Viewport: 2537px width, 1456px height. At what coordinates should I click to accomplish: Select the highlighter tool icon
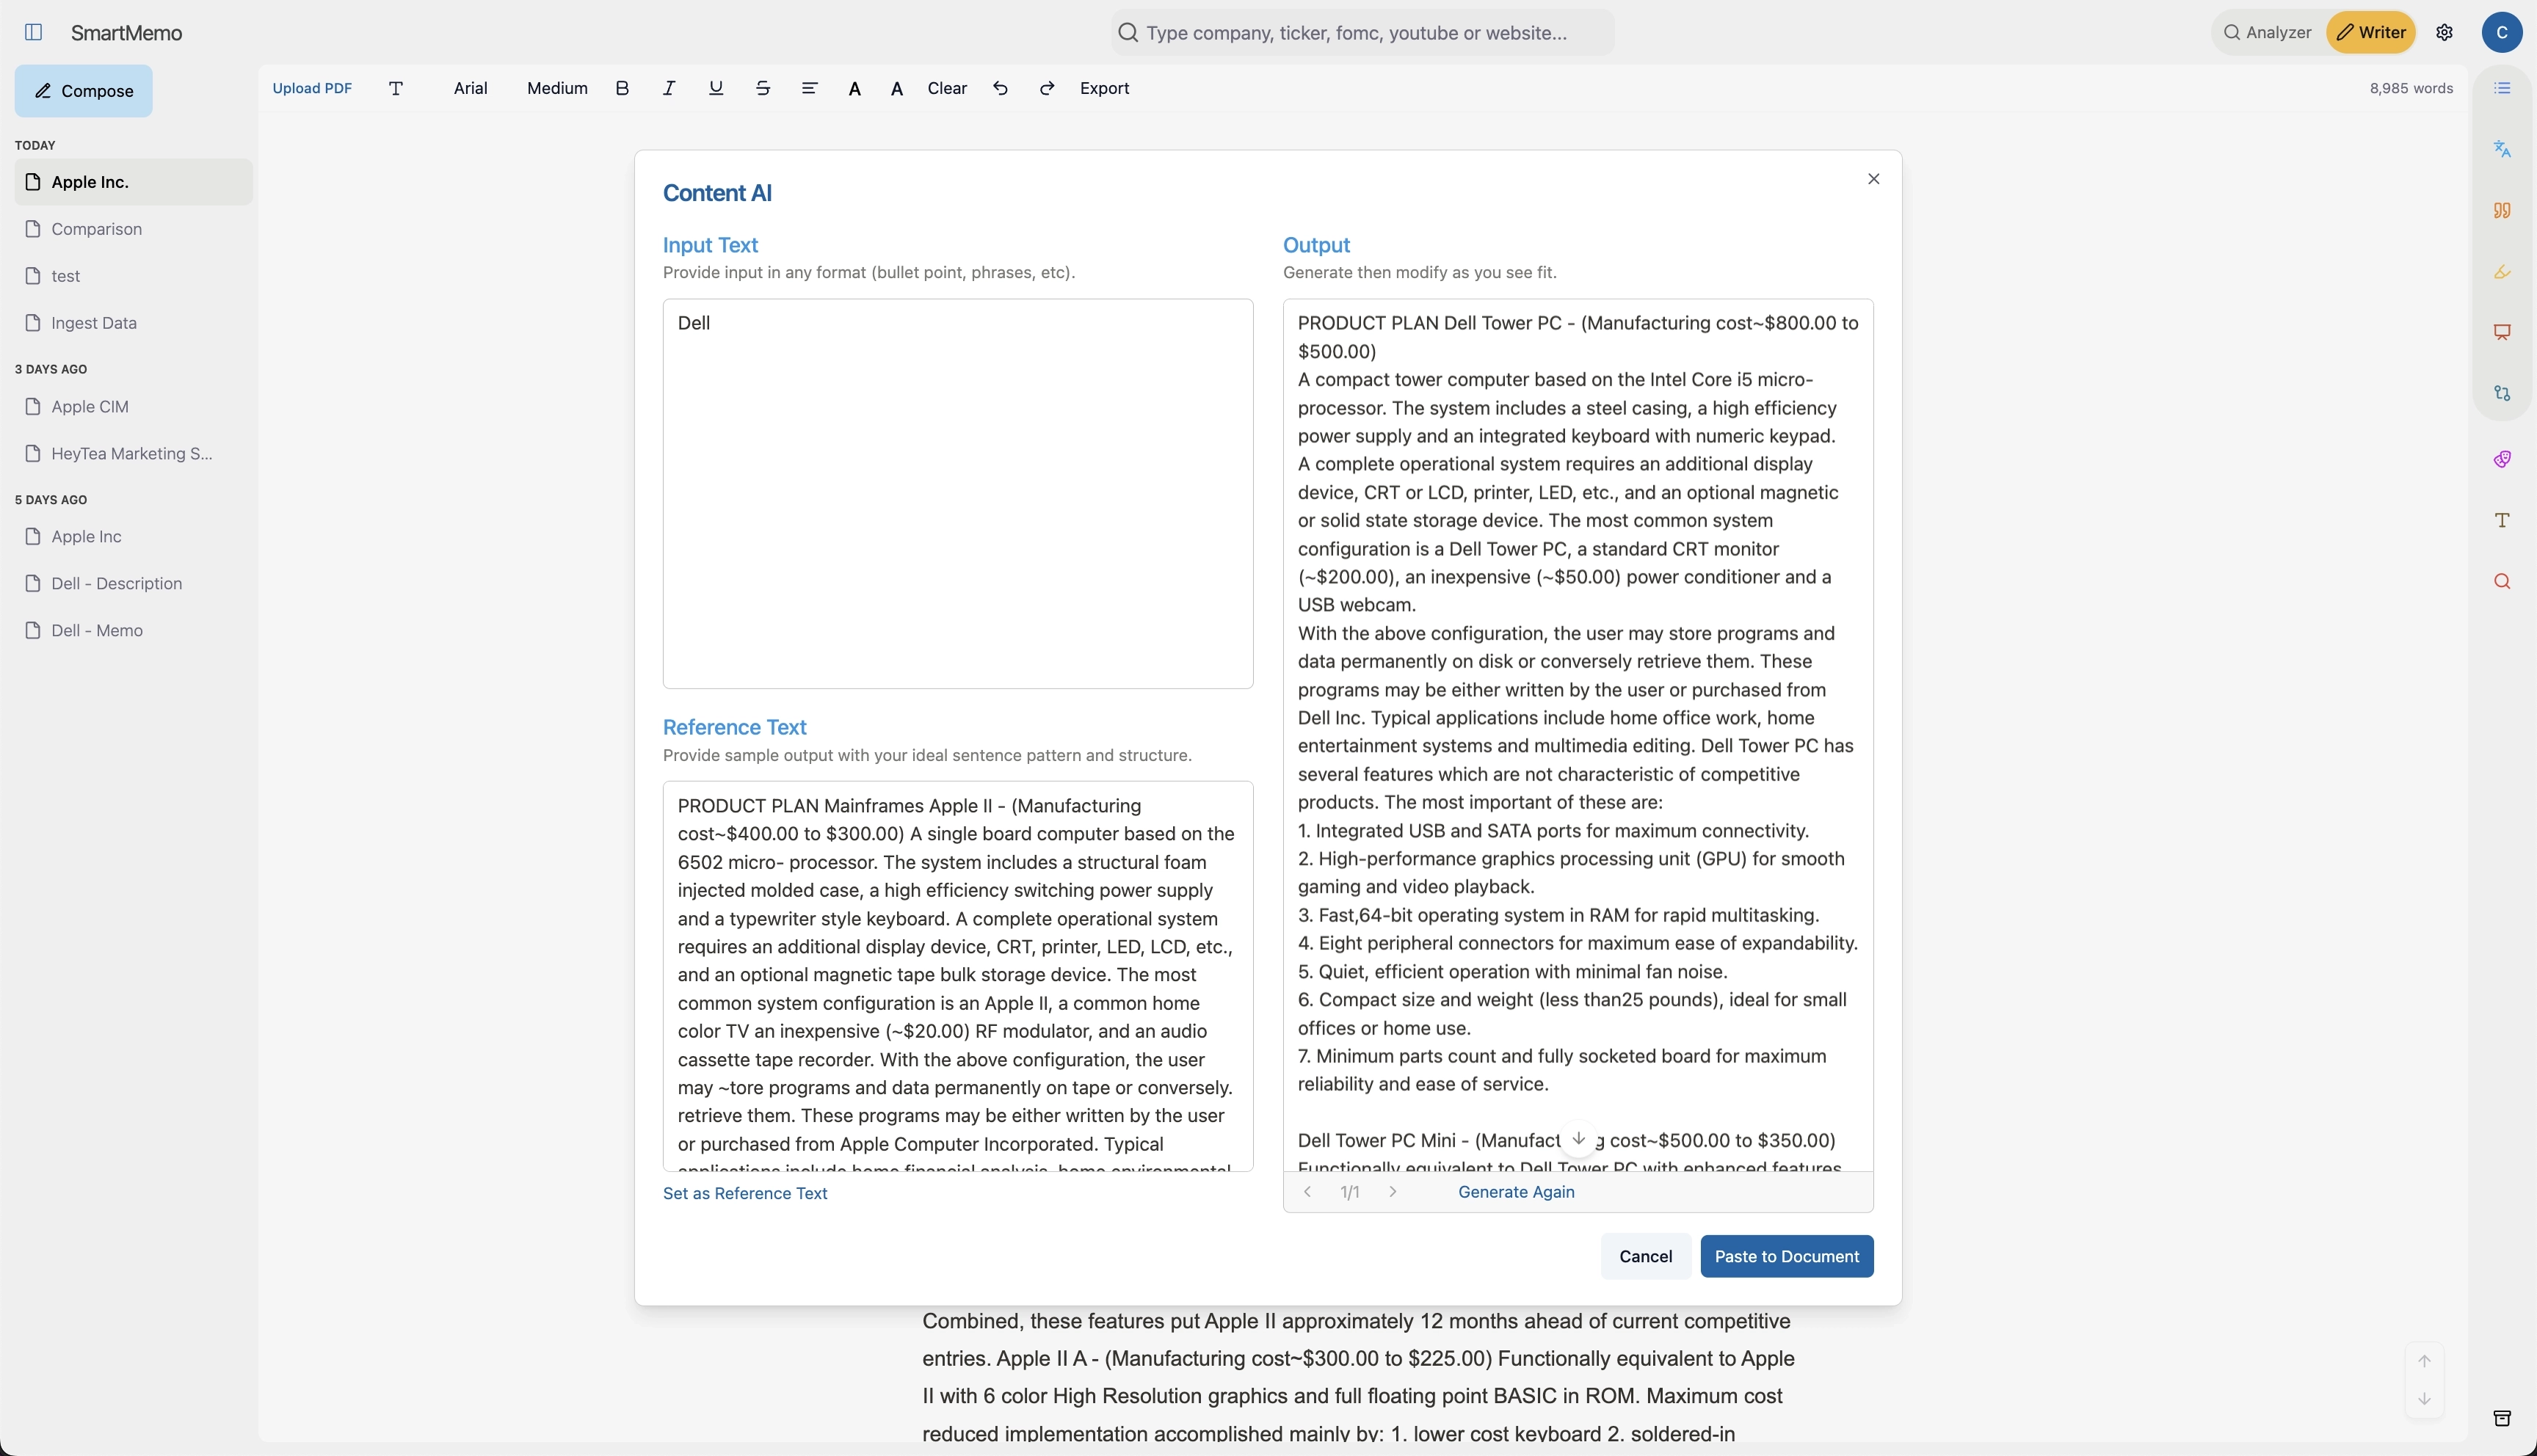(x=2502, y=271)
